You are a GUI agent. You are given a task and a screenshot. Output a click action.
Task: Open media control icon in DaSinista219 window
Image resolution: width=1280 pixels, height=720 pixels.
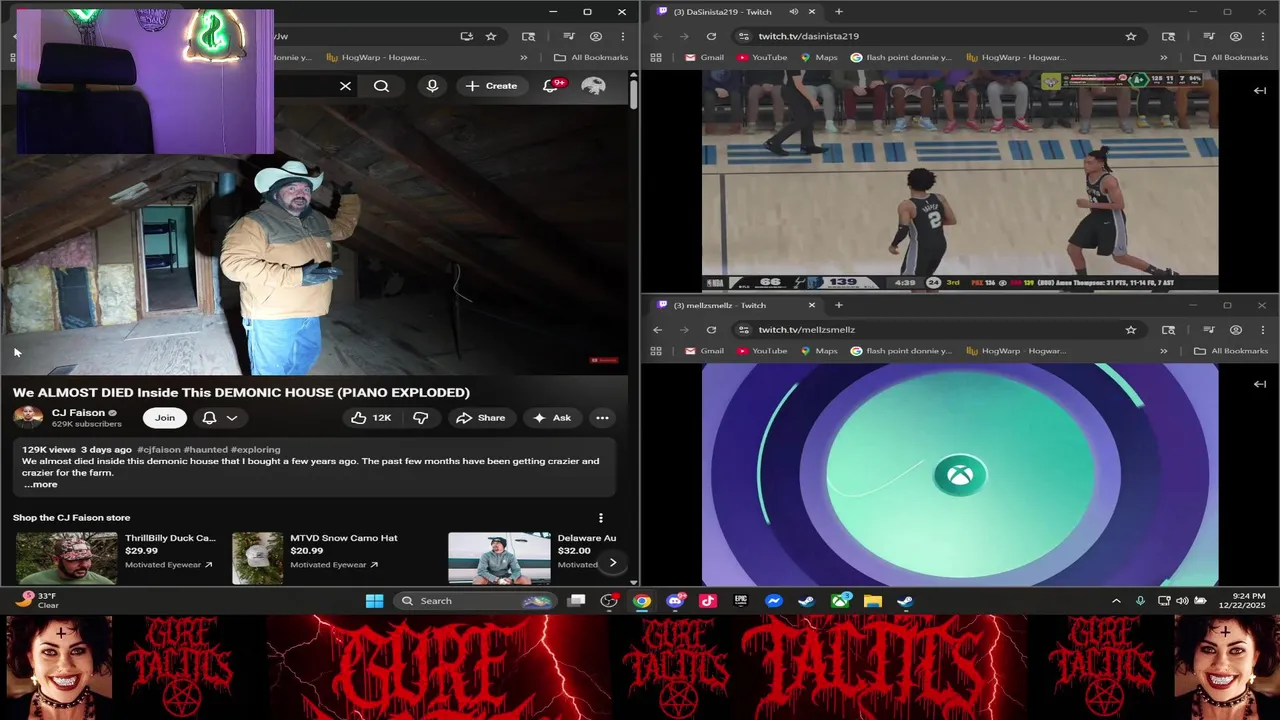1209,36
